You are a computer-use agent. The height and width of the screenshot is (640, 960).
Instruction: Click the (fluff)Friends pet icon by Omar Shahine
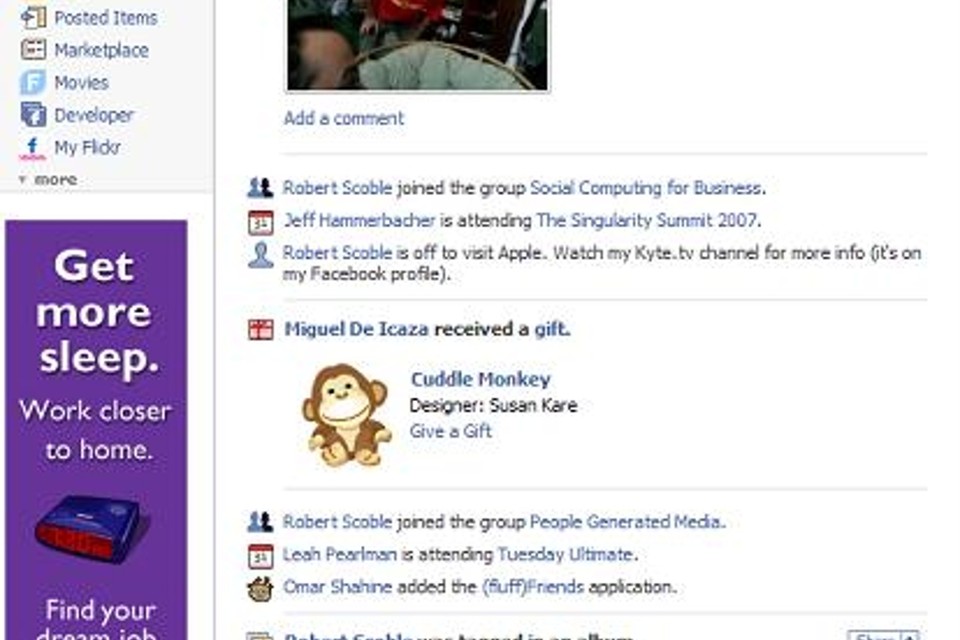pos(260,589)
